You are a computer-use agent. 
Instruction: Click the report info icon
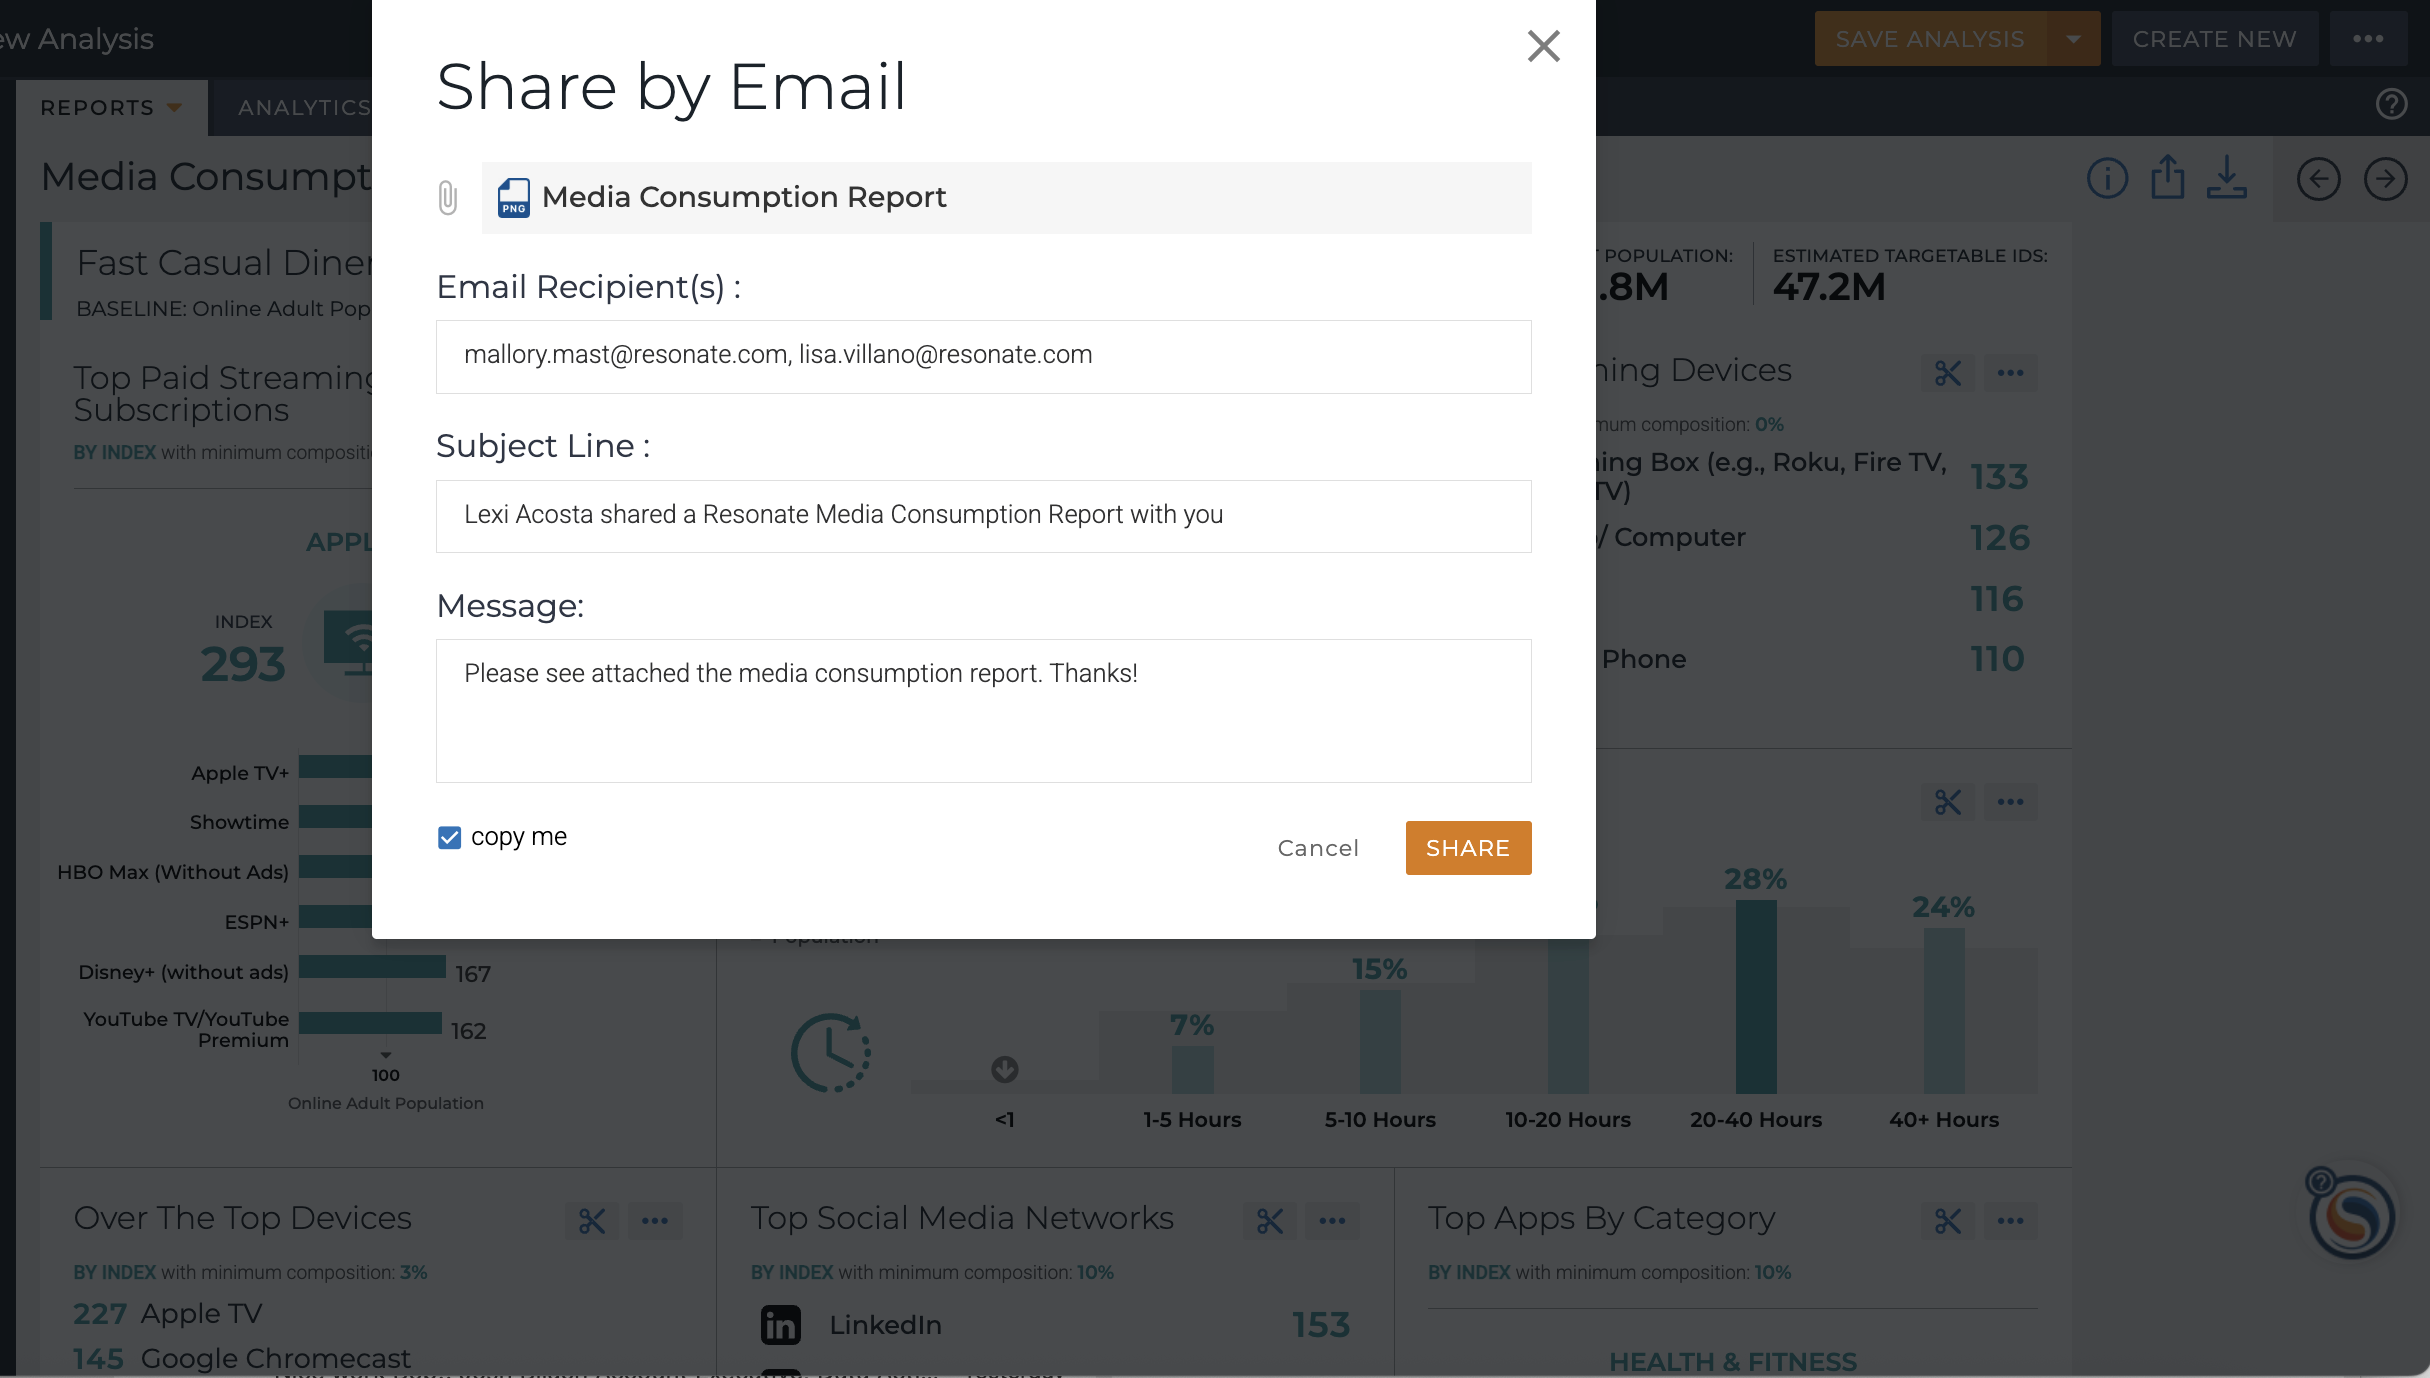[x=2107, y=179]
